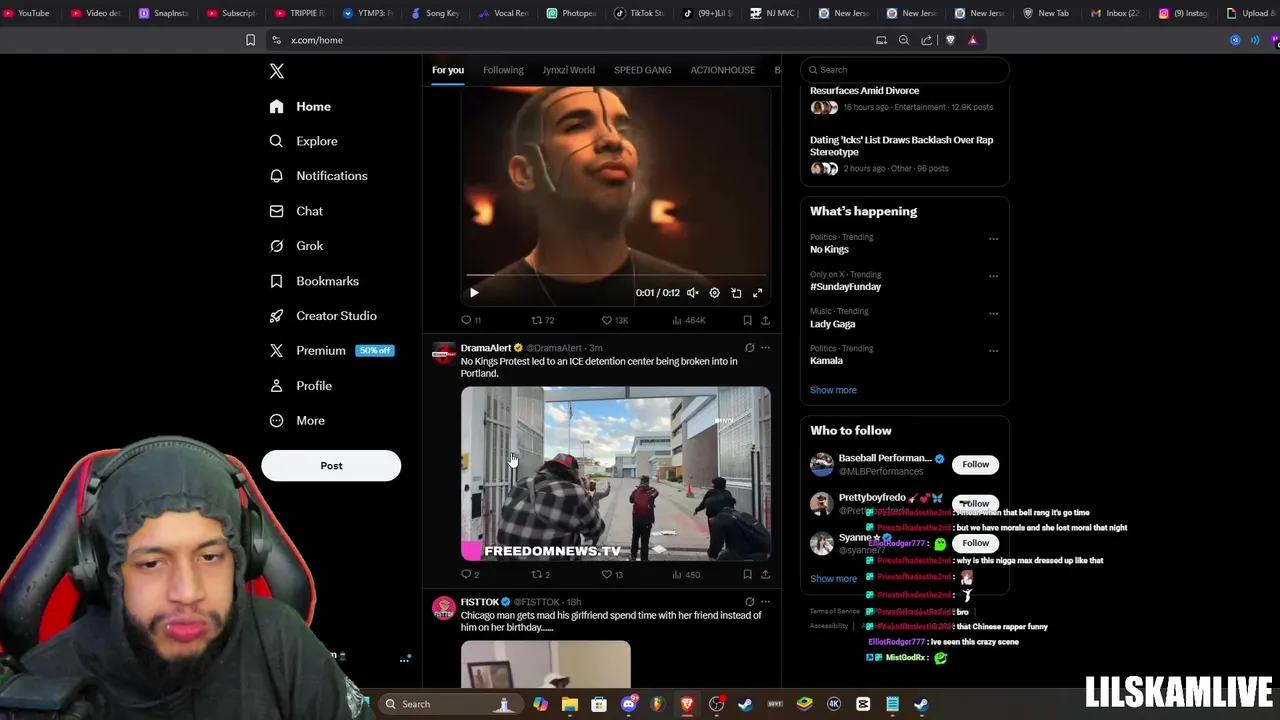Play the paused Drake video
This screenshot has height=720, width=1280.
(474, 293)
